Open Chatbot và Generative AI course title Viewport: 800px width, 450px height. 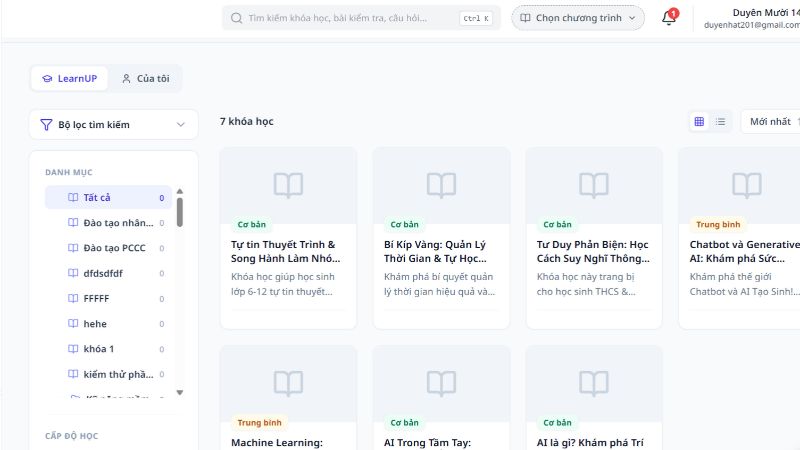click(744, 252)
